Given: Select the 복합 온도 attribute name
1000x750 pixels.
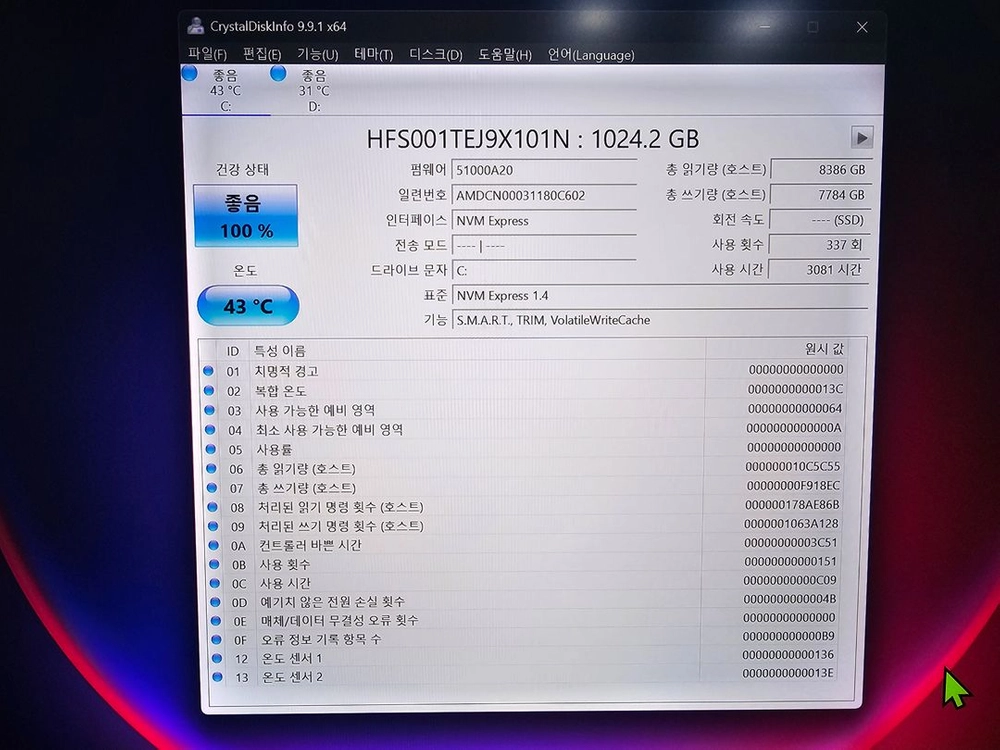Looking at the screenshot, I should click(281, 391).
